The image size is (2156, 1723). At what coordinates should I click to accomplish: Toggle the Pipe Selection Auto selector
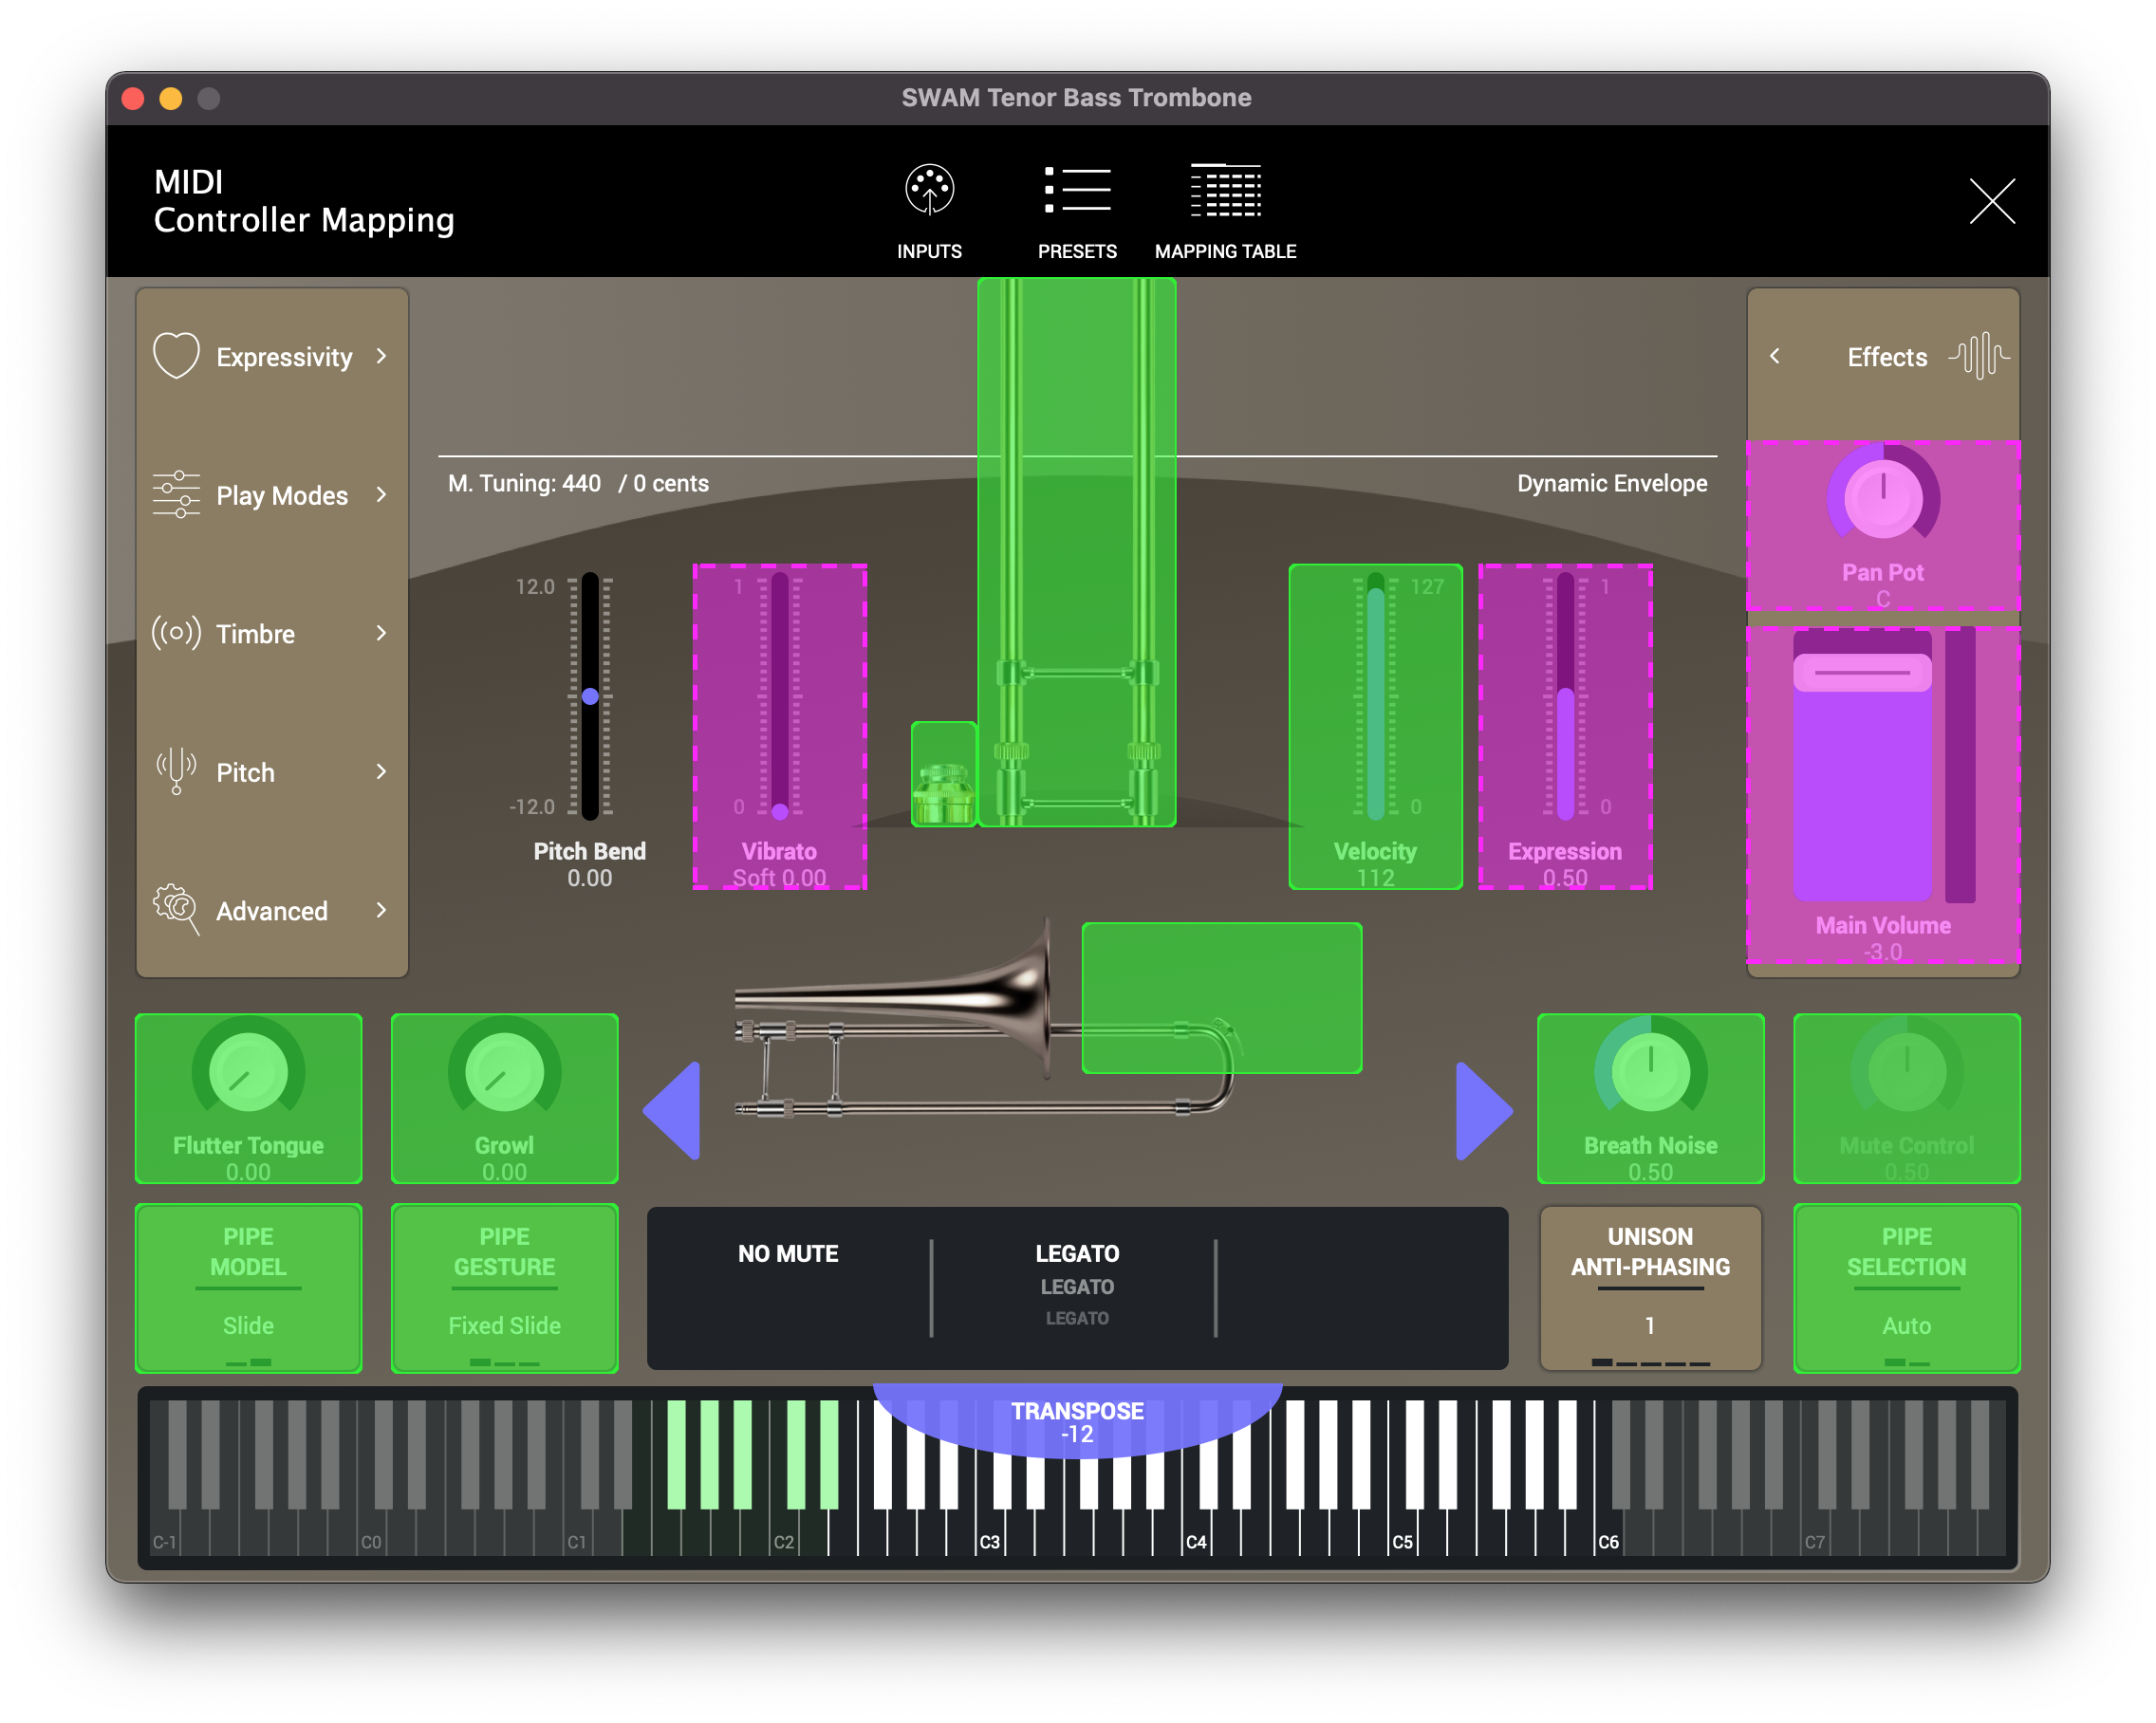(x=1906, y=1288)
